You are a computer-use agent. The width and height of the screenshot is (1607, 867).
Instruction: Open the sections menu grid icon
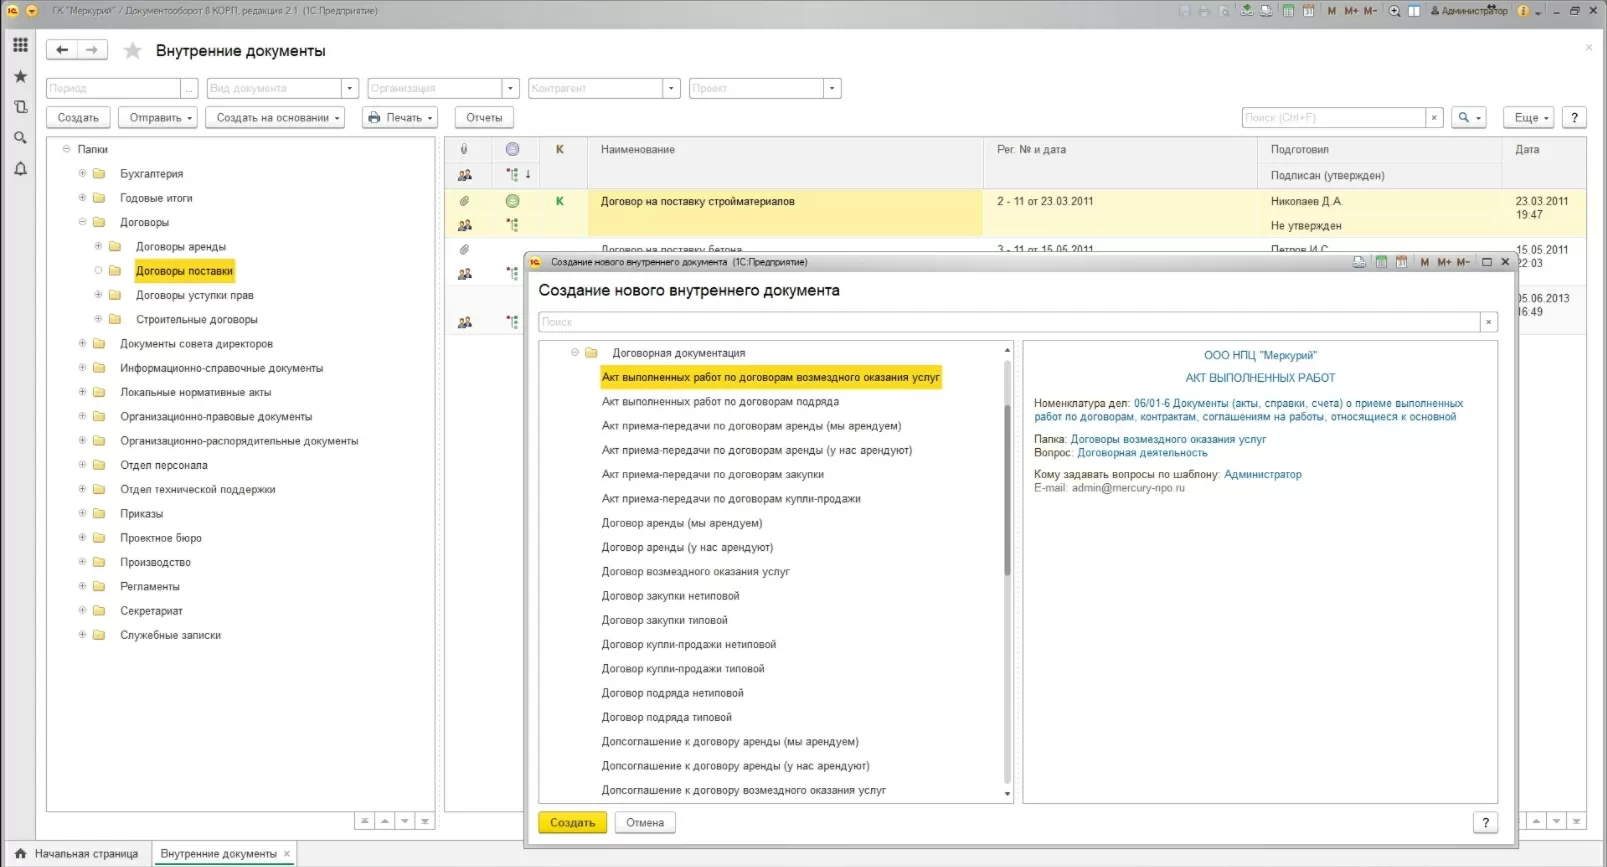(20, 45)
